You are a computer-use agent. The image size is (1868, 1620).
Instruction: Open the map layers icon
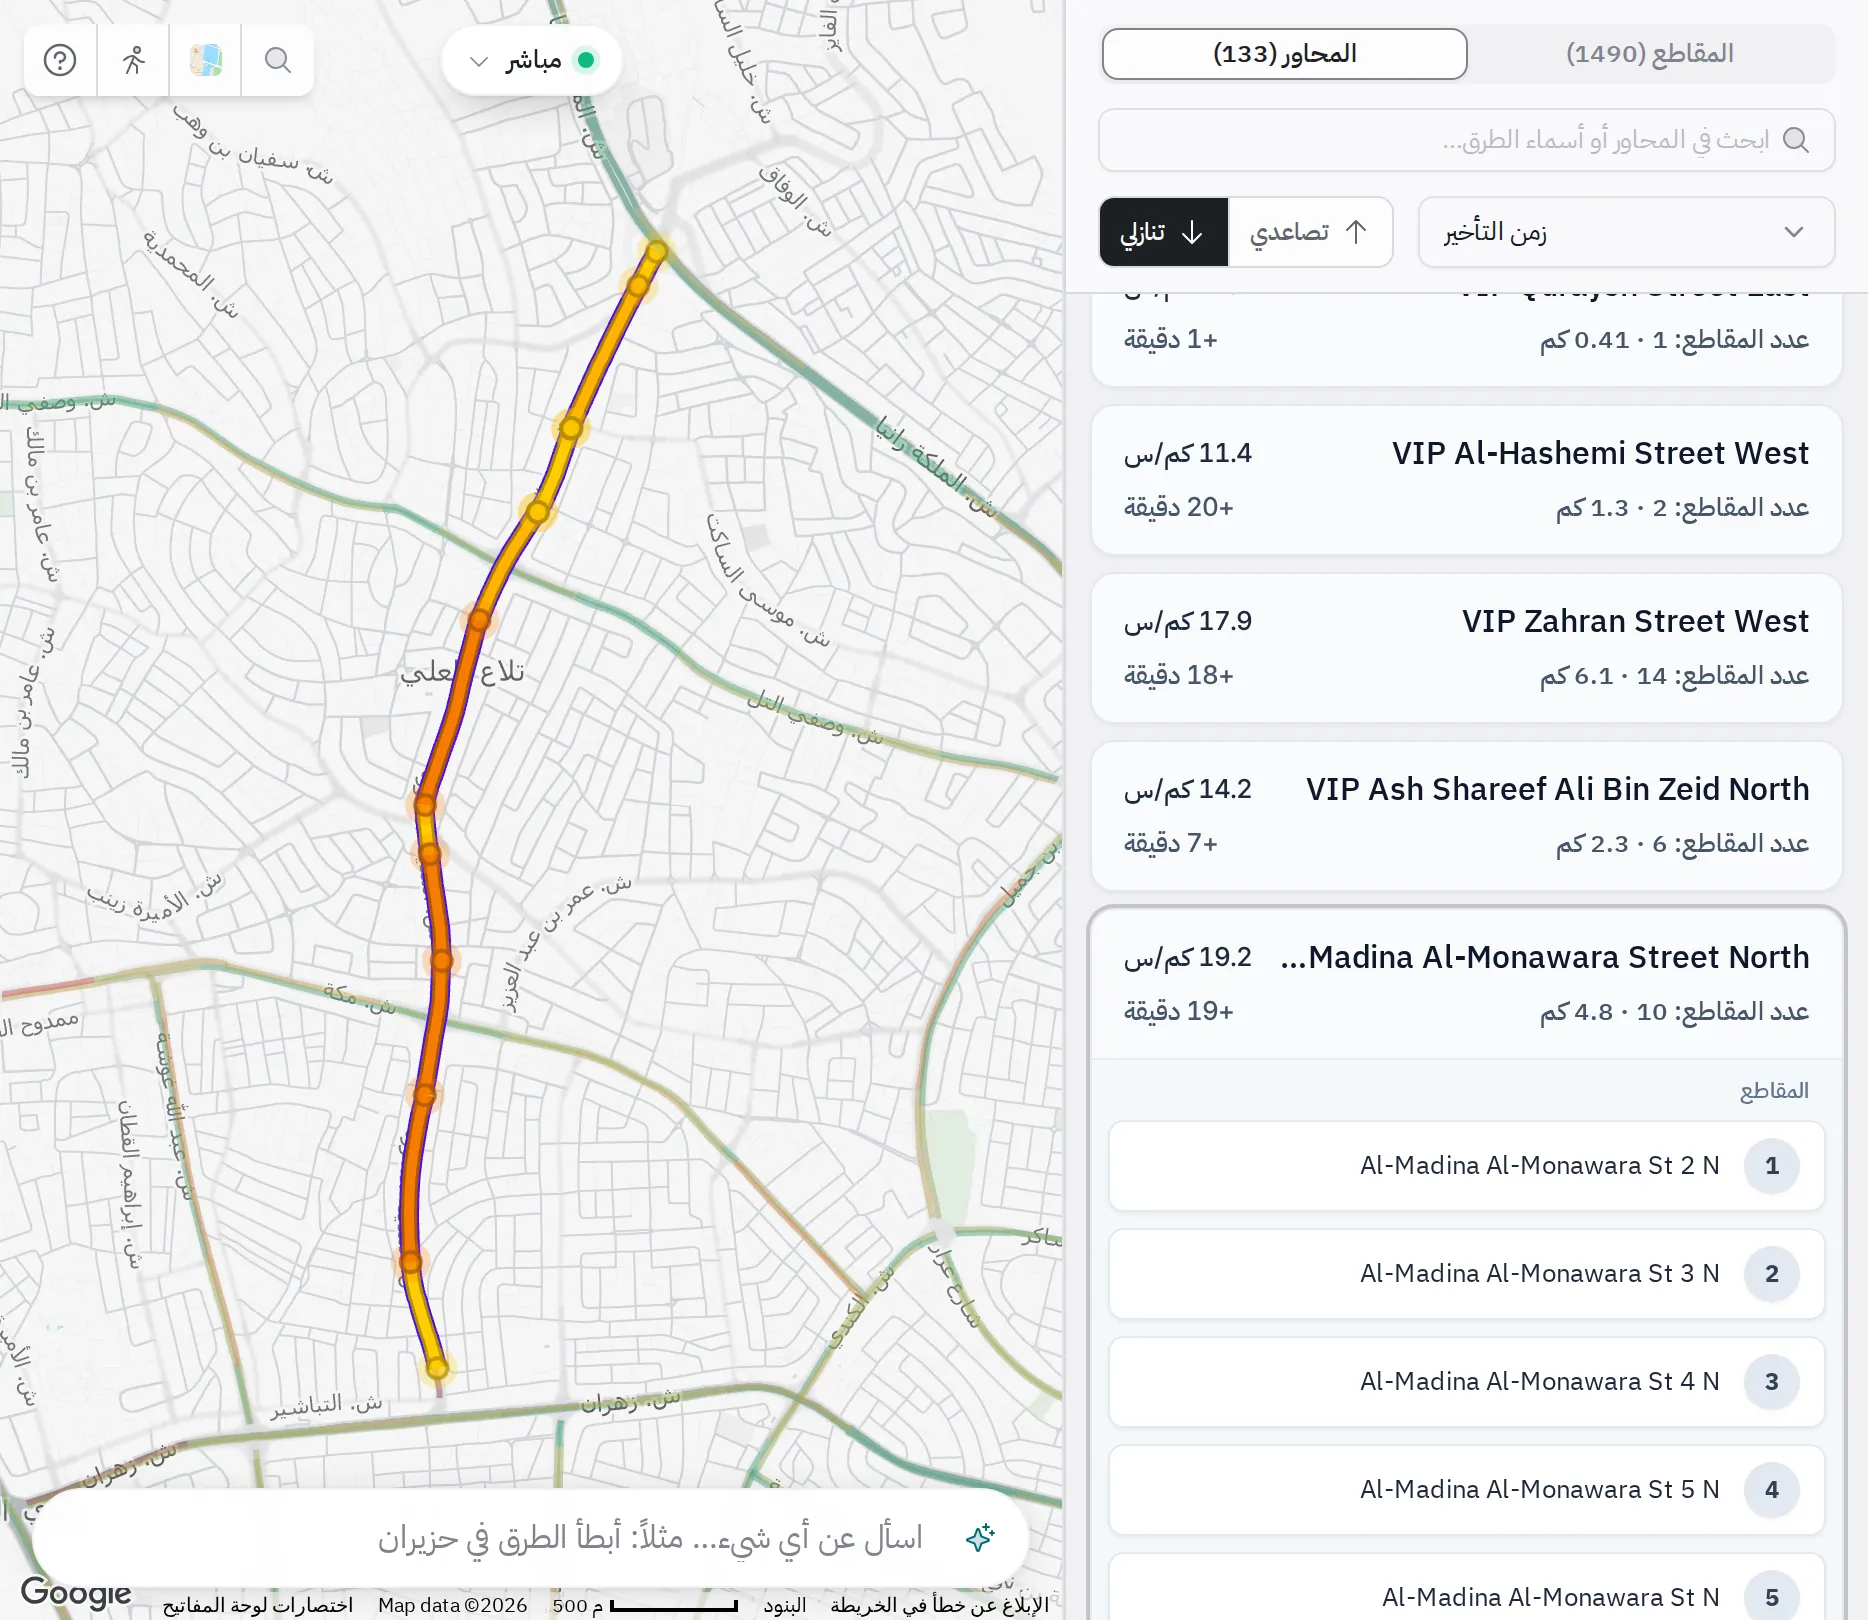[x=206, y=61]
